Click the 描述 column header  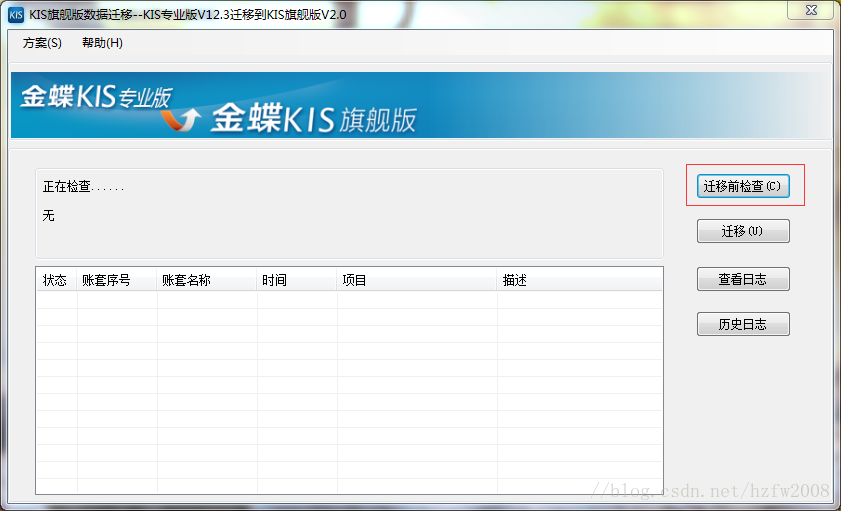pyautogui.click(x=580, y=280)
